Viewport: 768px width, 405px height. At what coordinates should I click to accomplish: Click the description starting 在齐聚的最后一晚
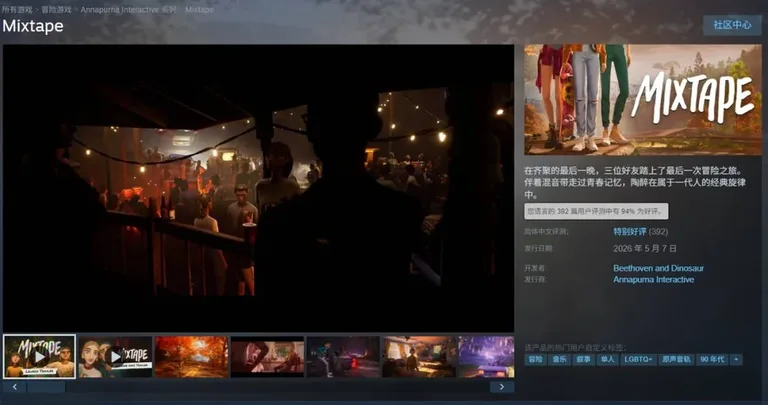tap(635, 183)
